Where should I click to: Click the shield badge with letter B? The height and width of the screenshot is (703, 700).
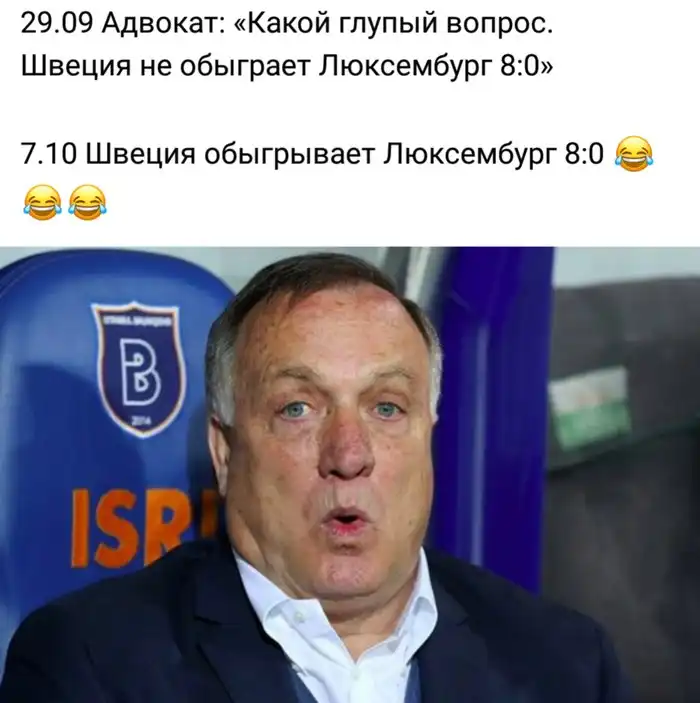point(138,369)
